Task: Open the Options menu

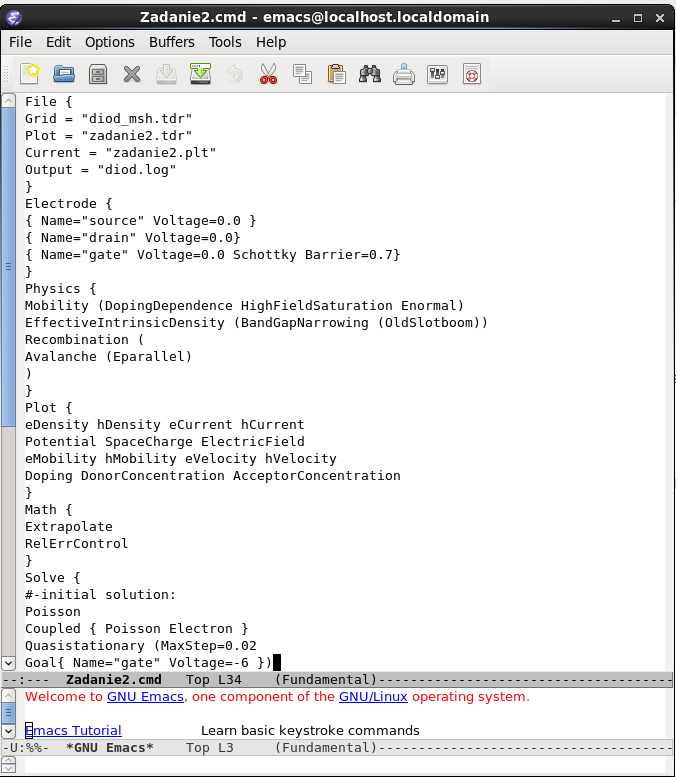Action: click(x=110, y=42)
